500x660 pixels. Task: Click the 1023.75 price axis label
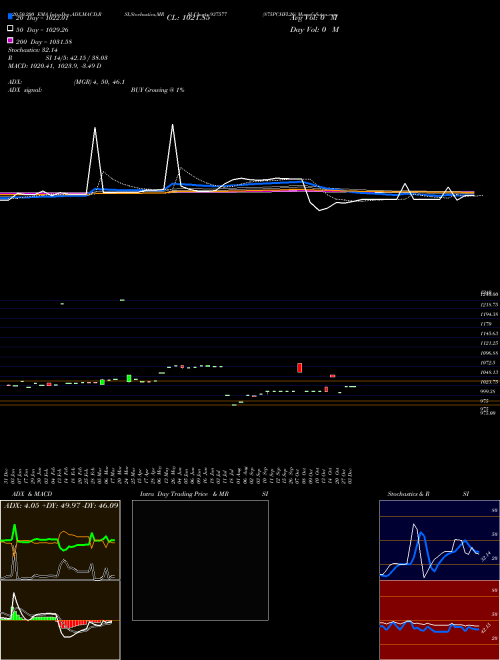[489, 382]
